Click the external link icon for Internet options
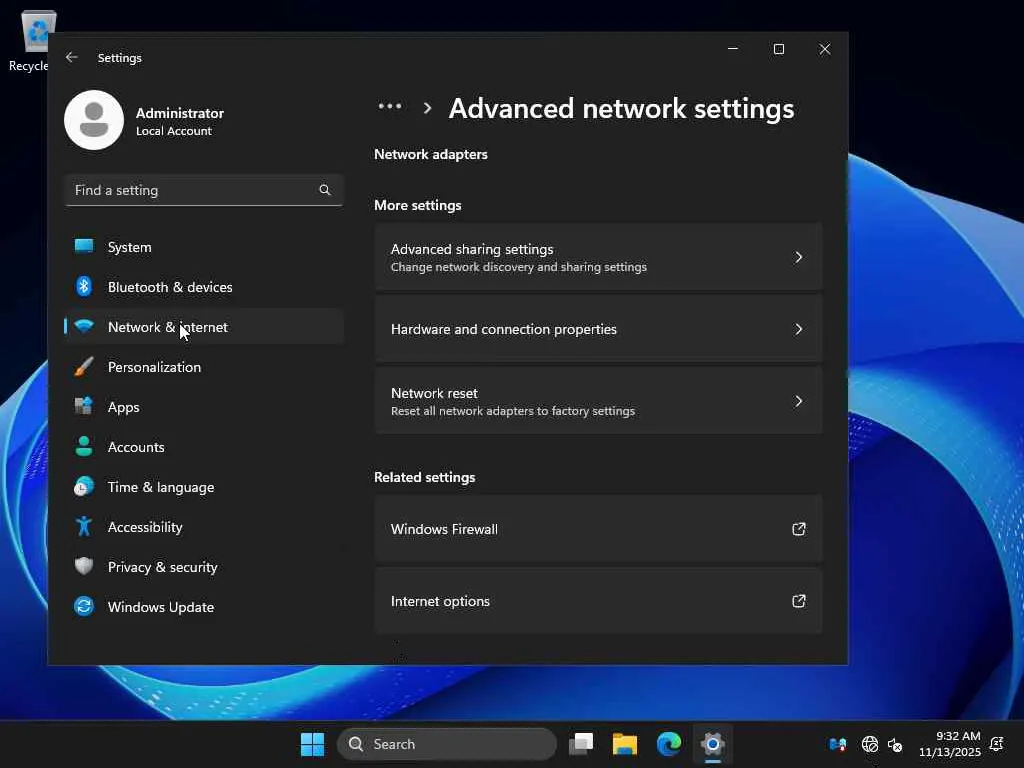Screen dimensions: 1024x768 click(x=798, y=601)
